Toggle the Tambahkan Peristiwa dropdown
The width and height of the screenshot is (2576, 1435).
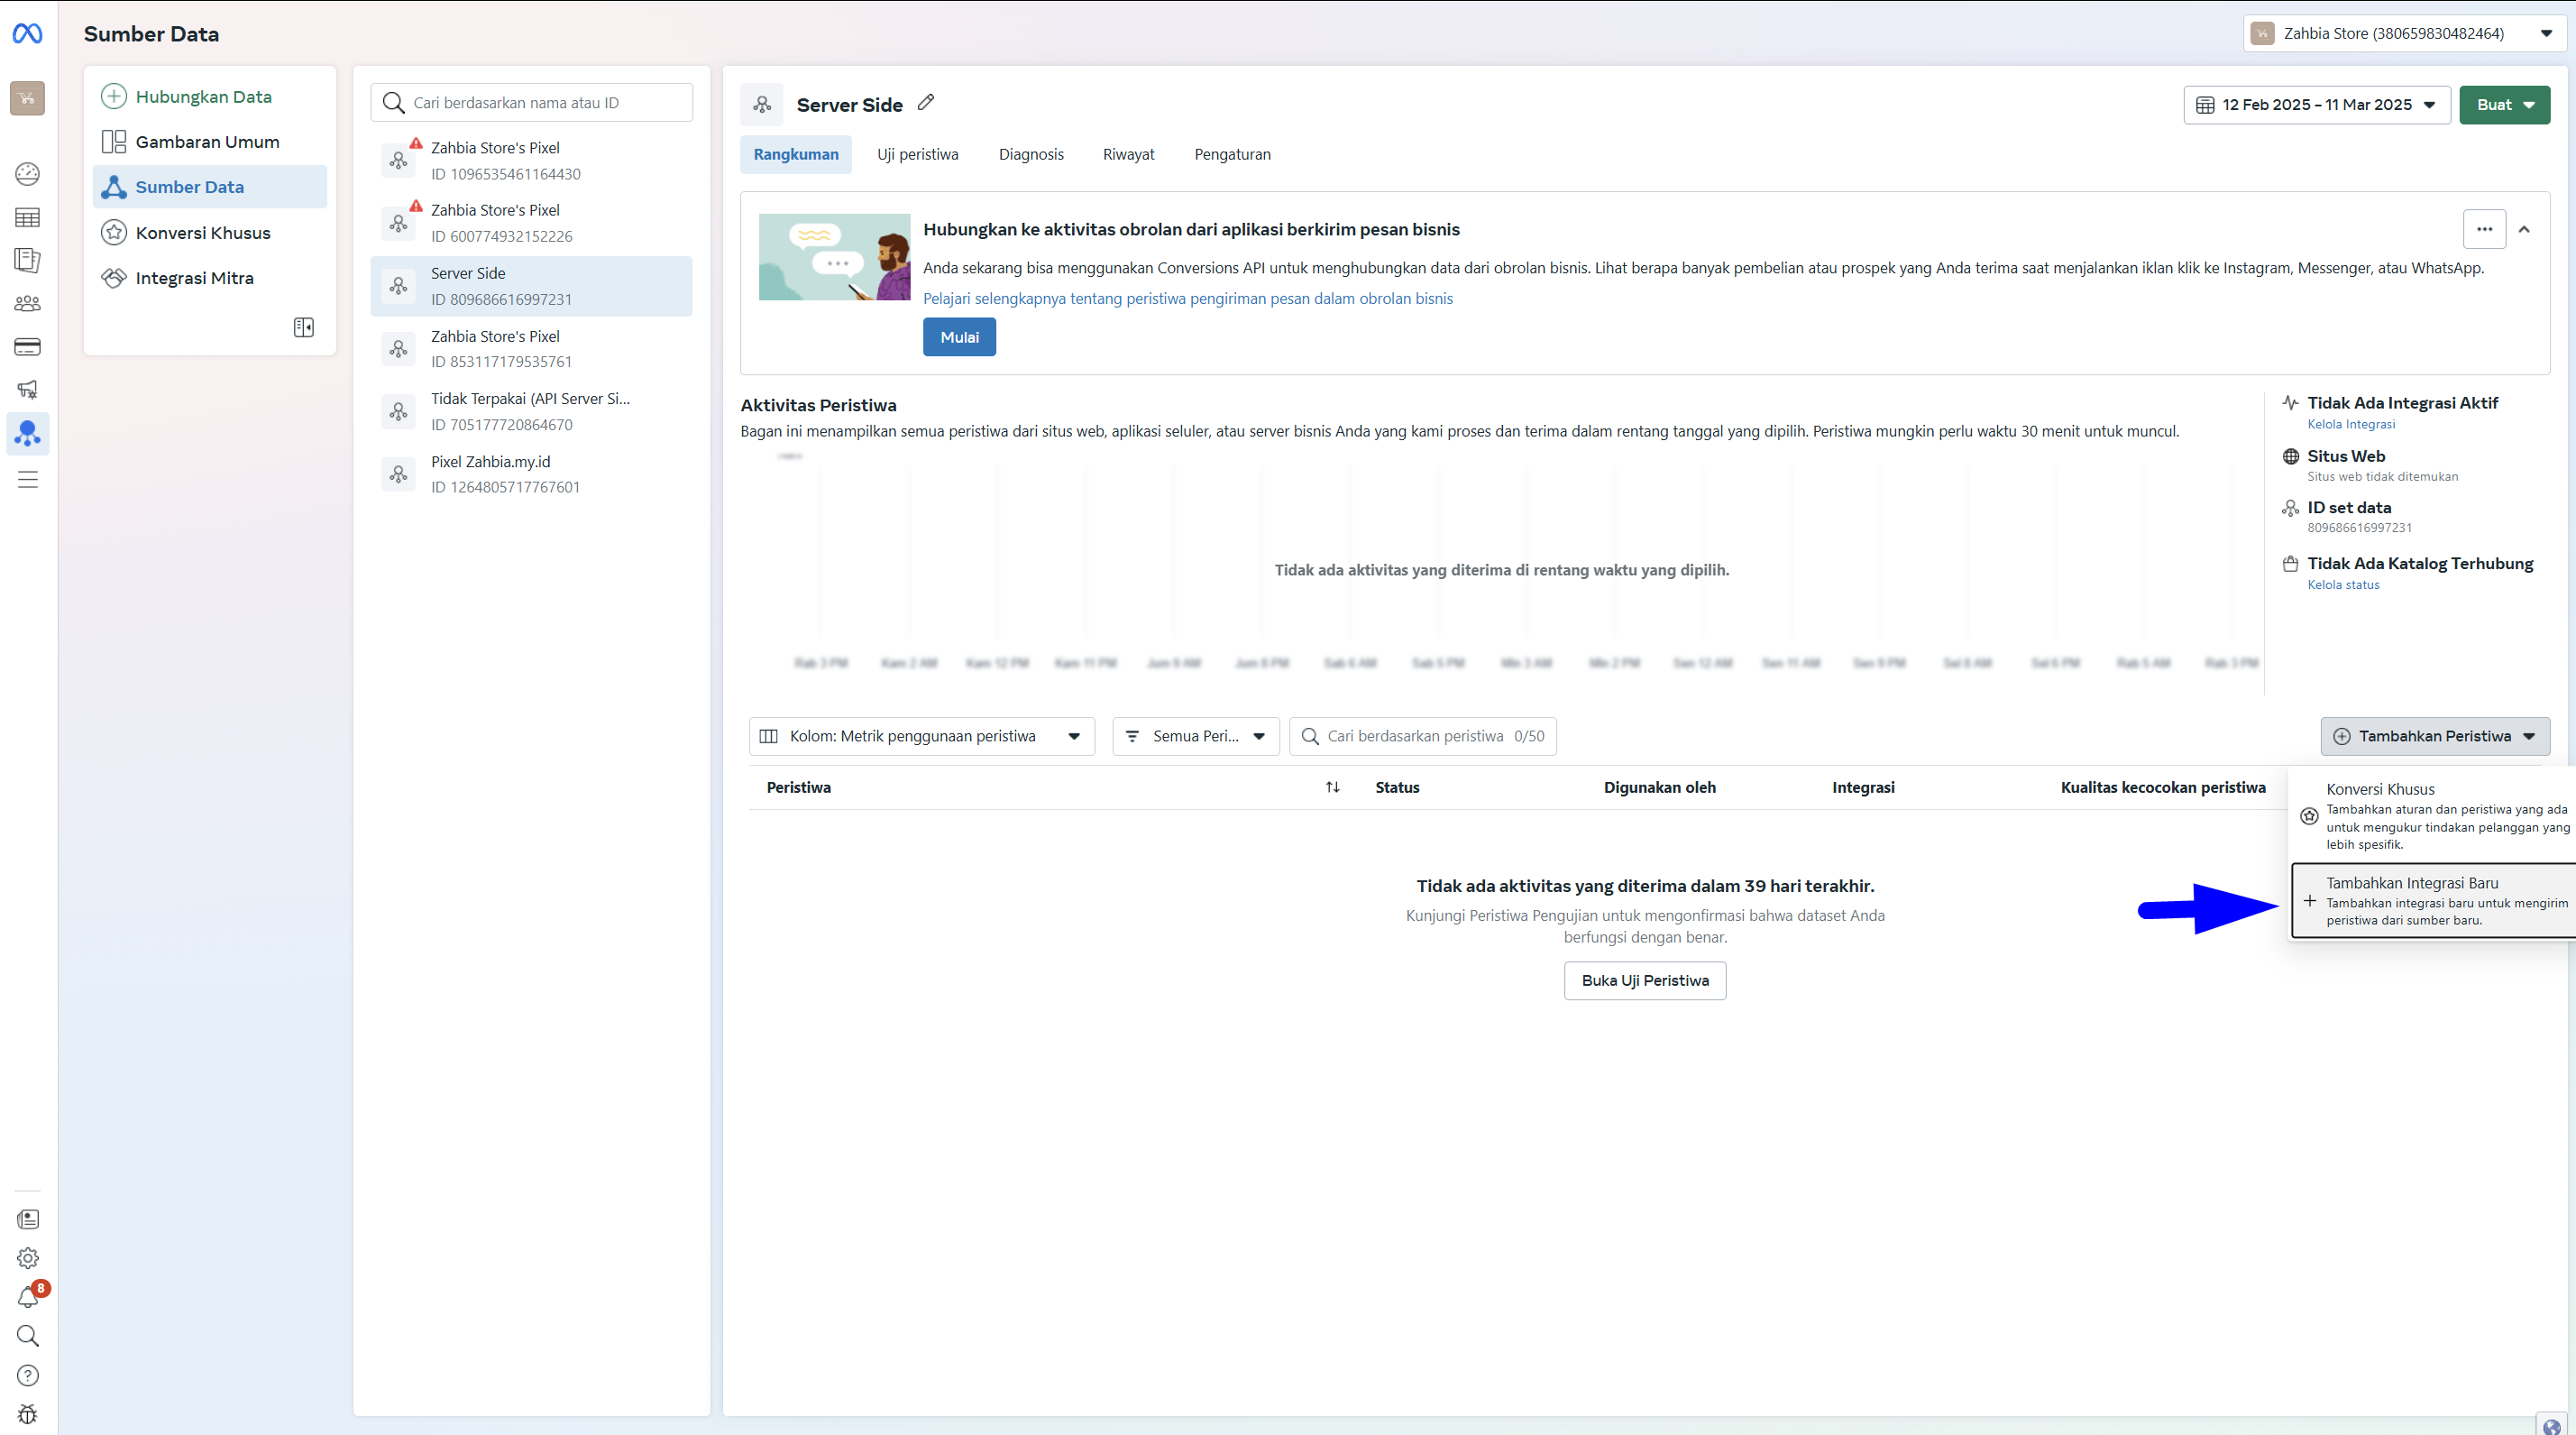[x=2434, y=736]
